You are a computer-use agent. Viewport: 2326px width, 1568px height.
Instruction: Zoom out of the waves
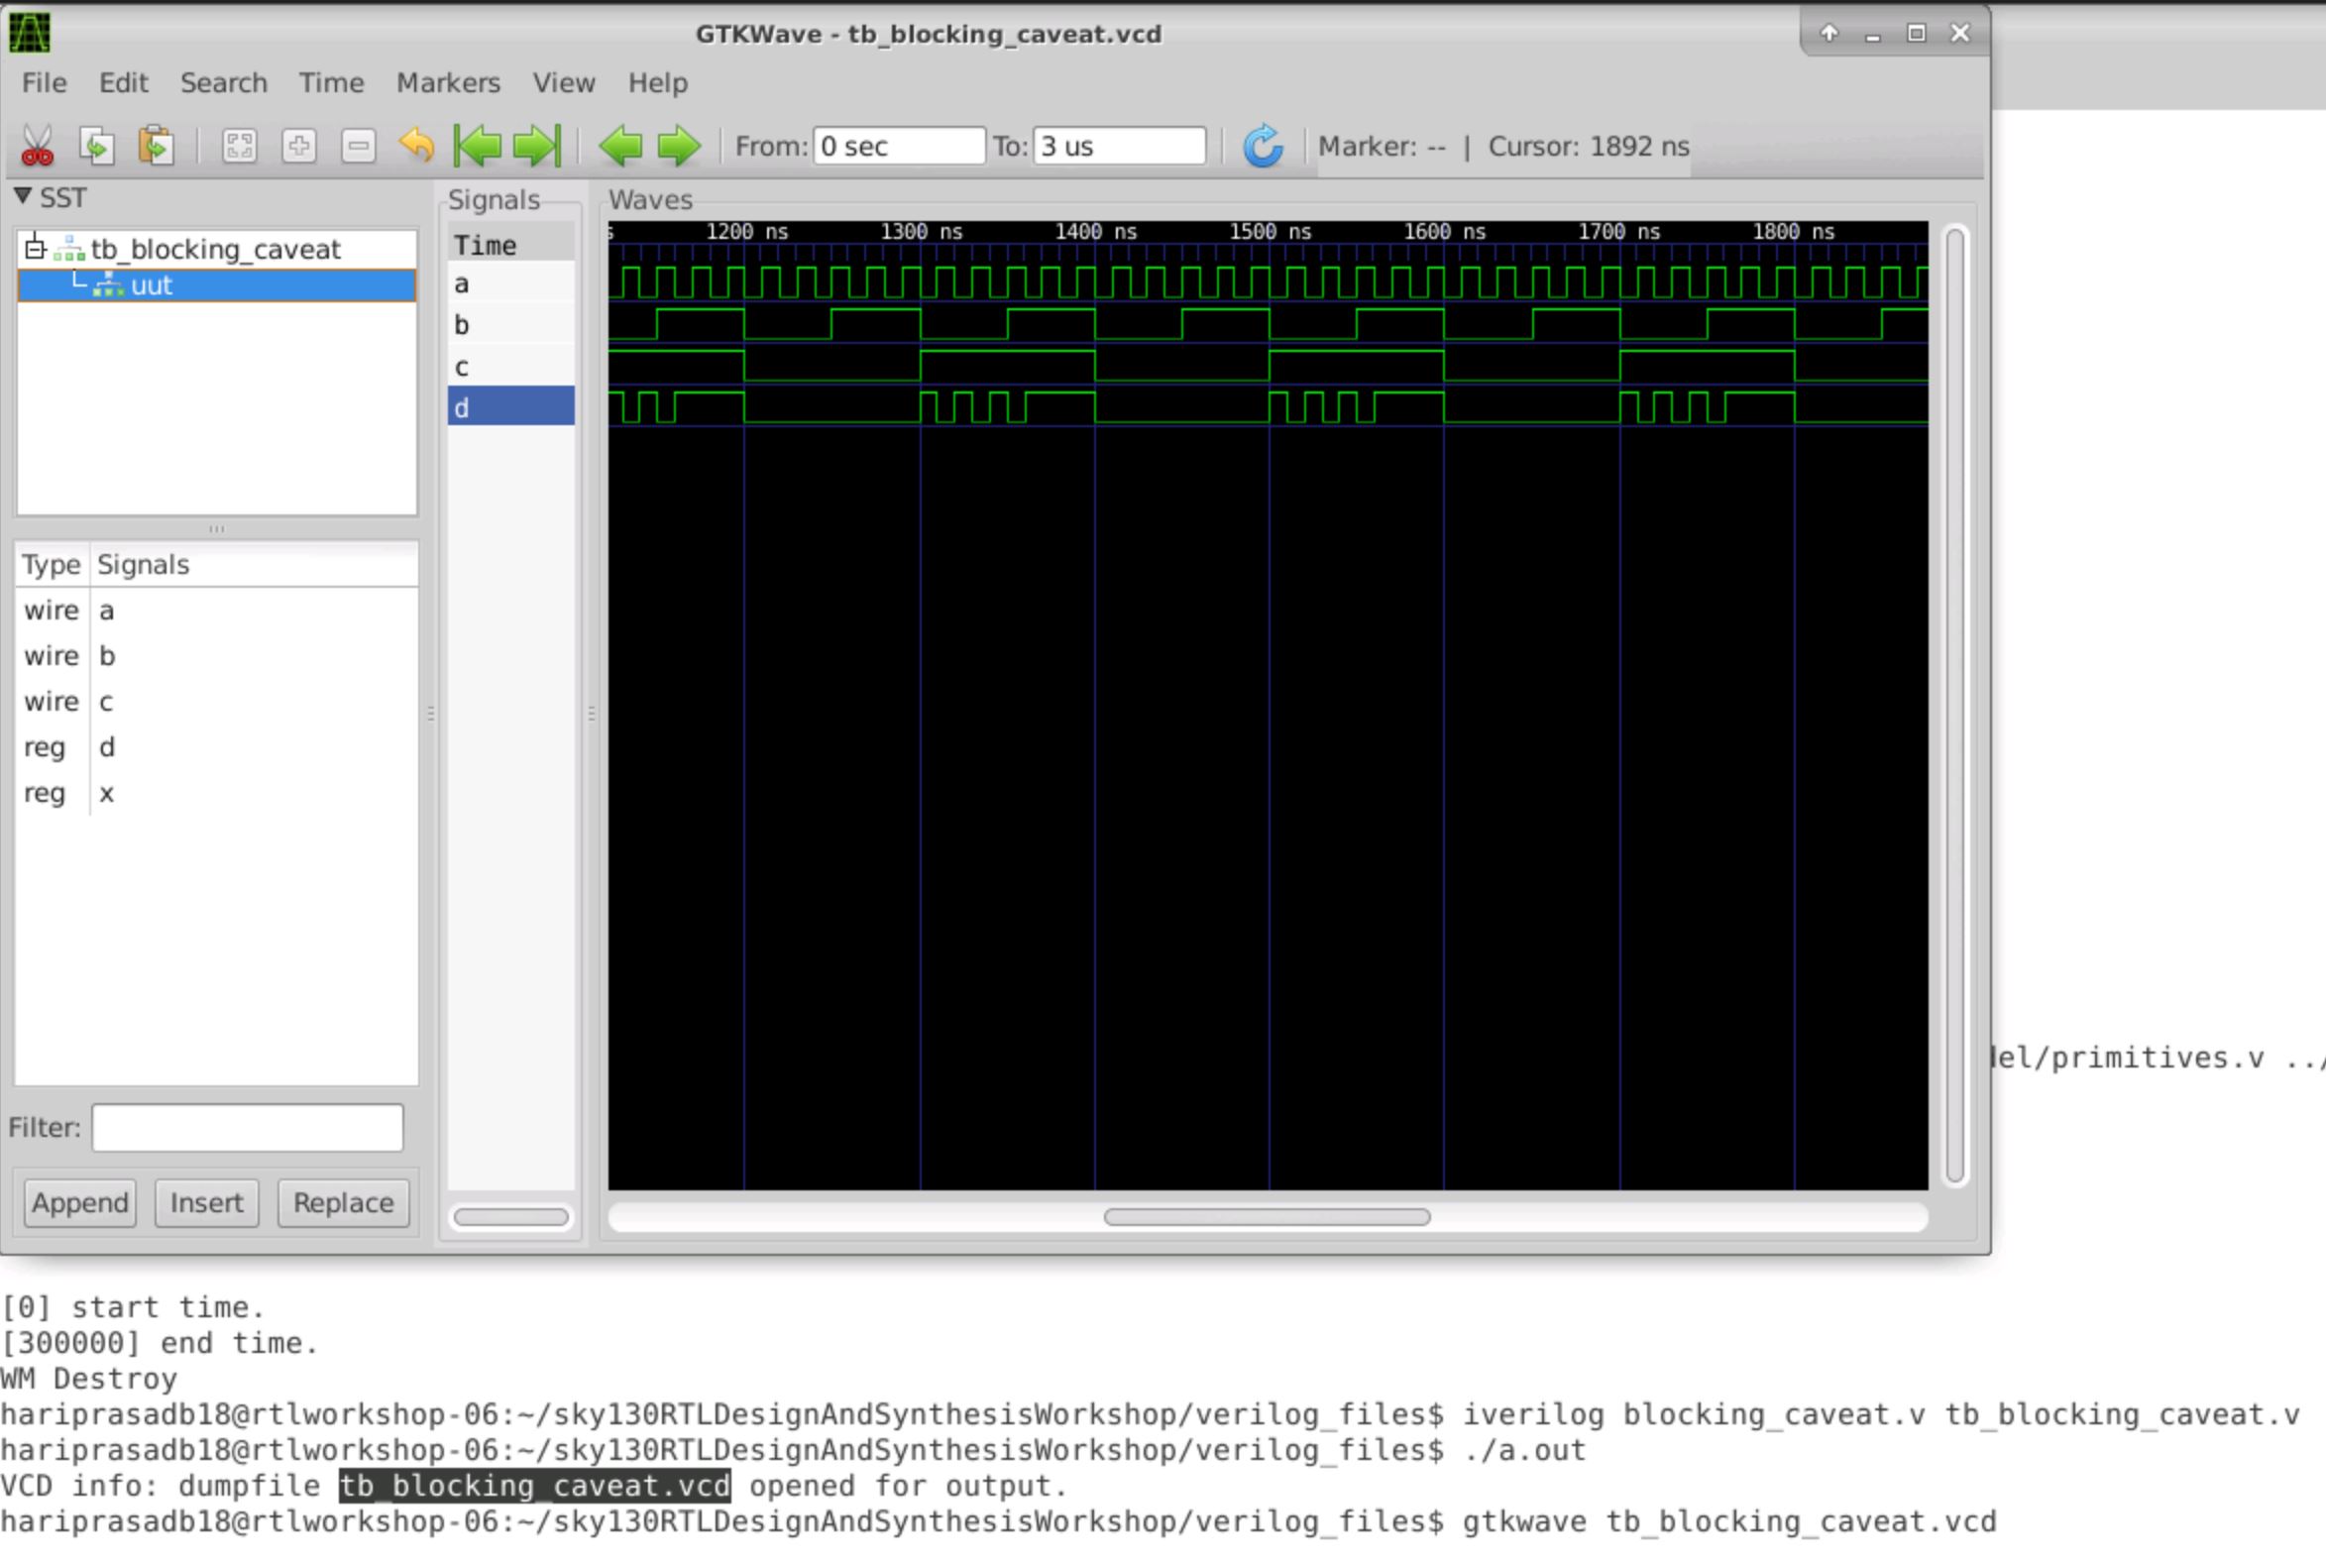click(x=358, y=146)
